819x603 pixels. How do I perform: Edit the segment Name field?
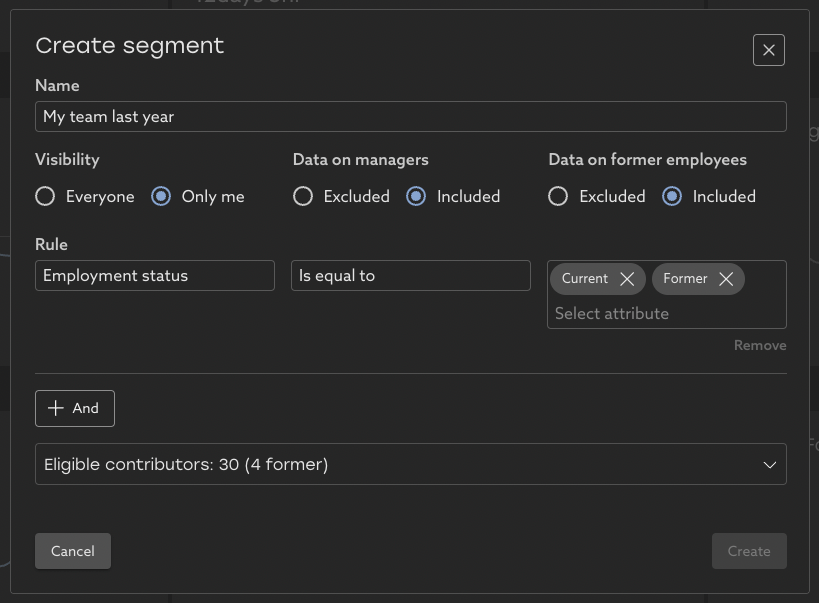coord(410,117)
